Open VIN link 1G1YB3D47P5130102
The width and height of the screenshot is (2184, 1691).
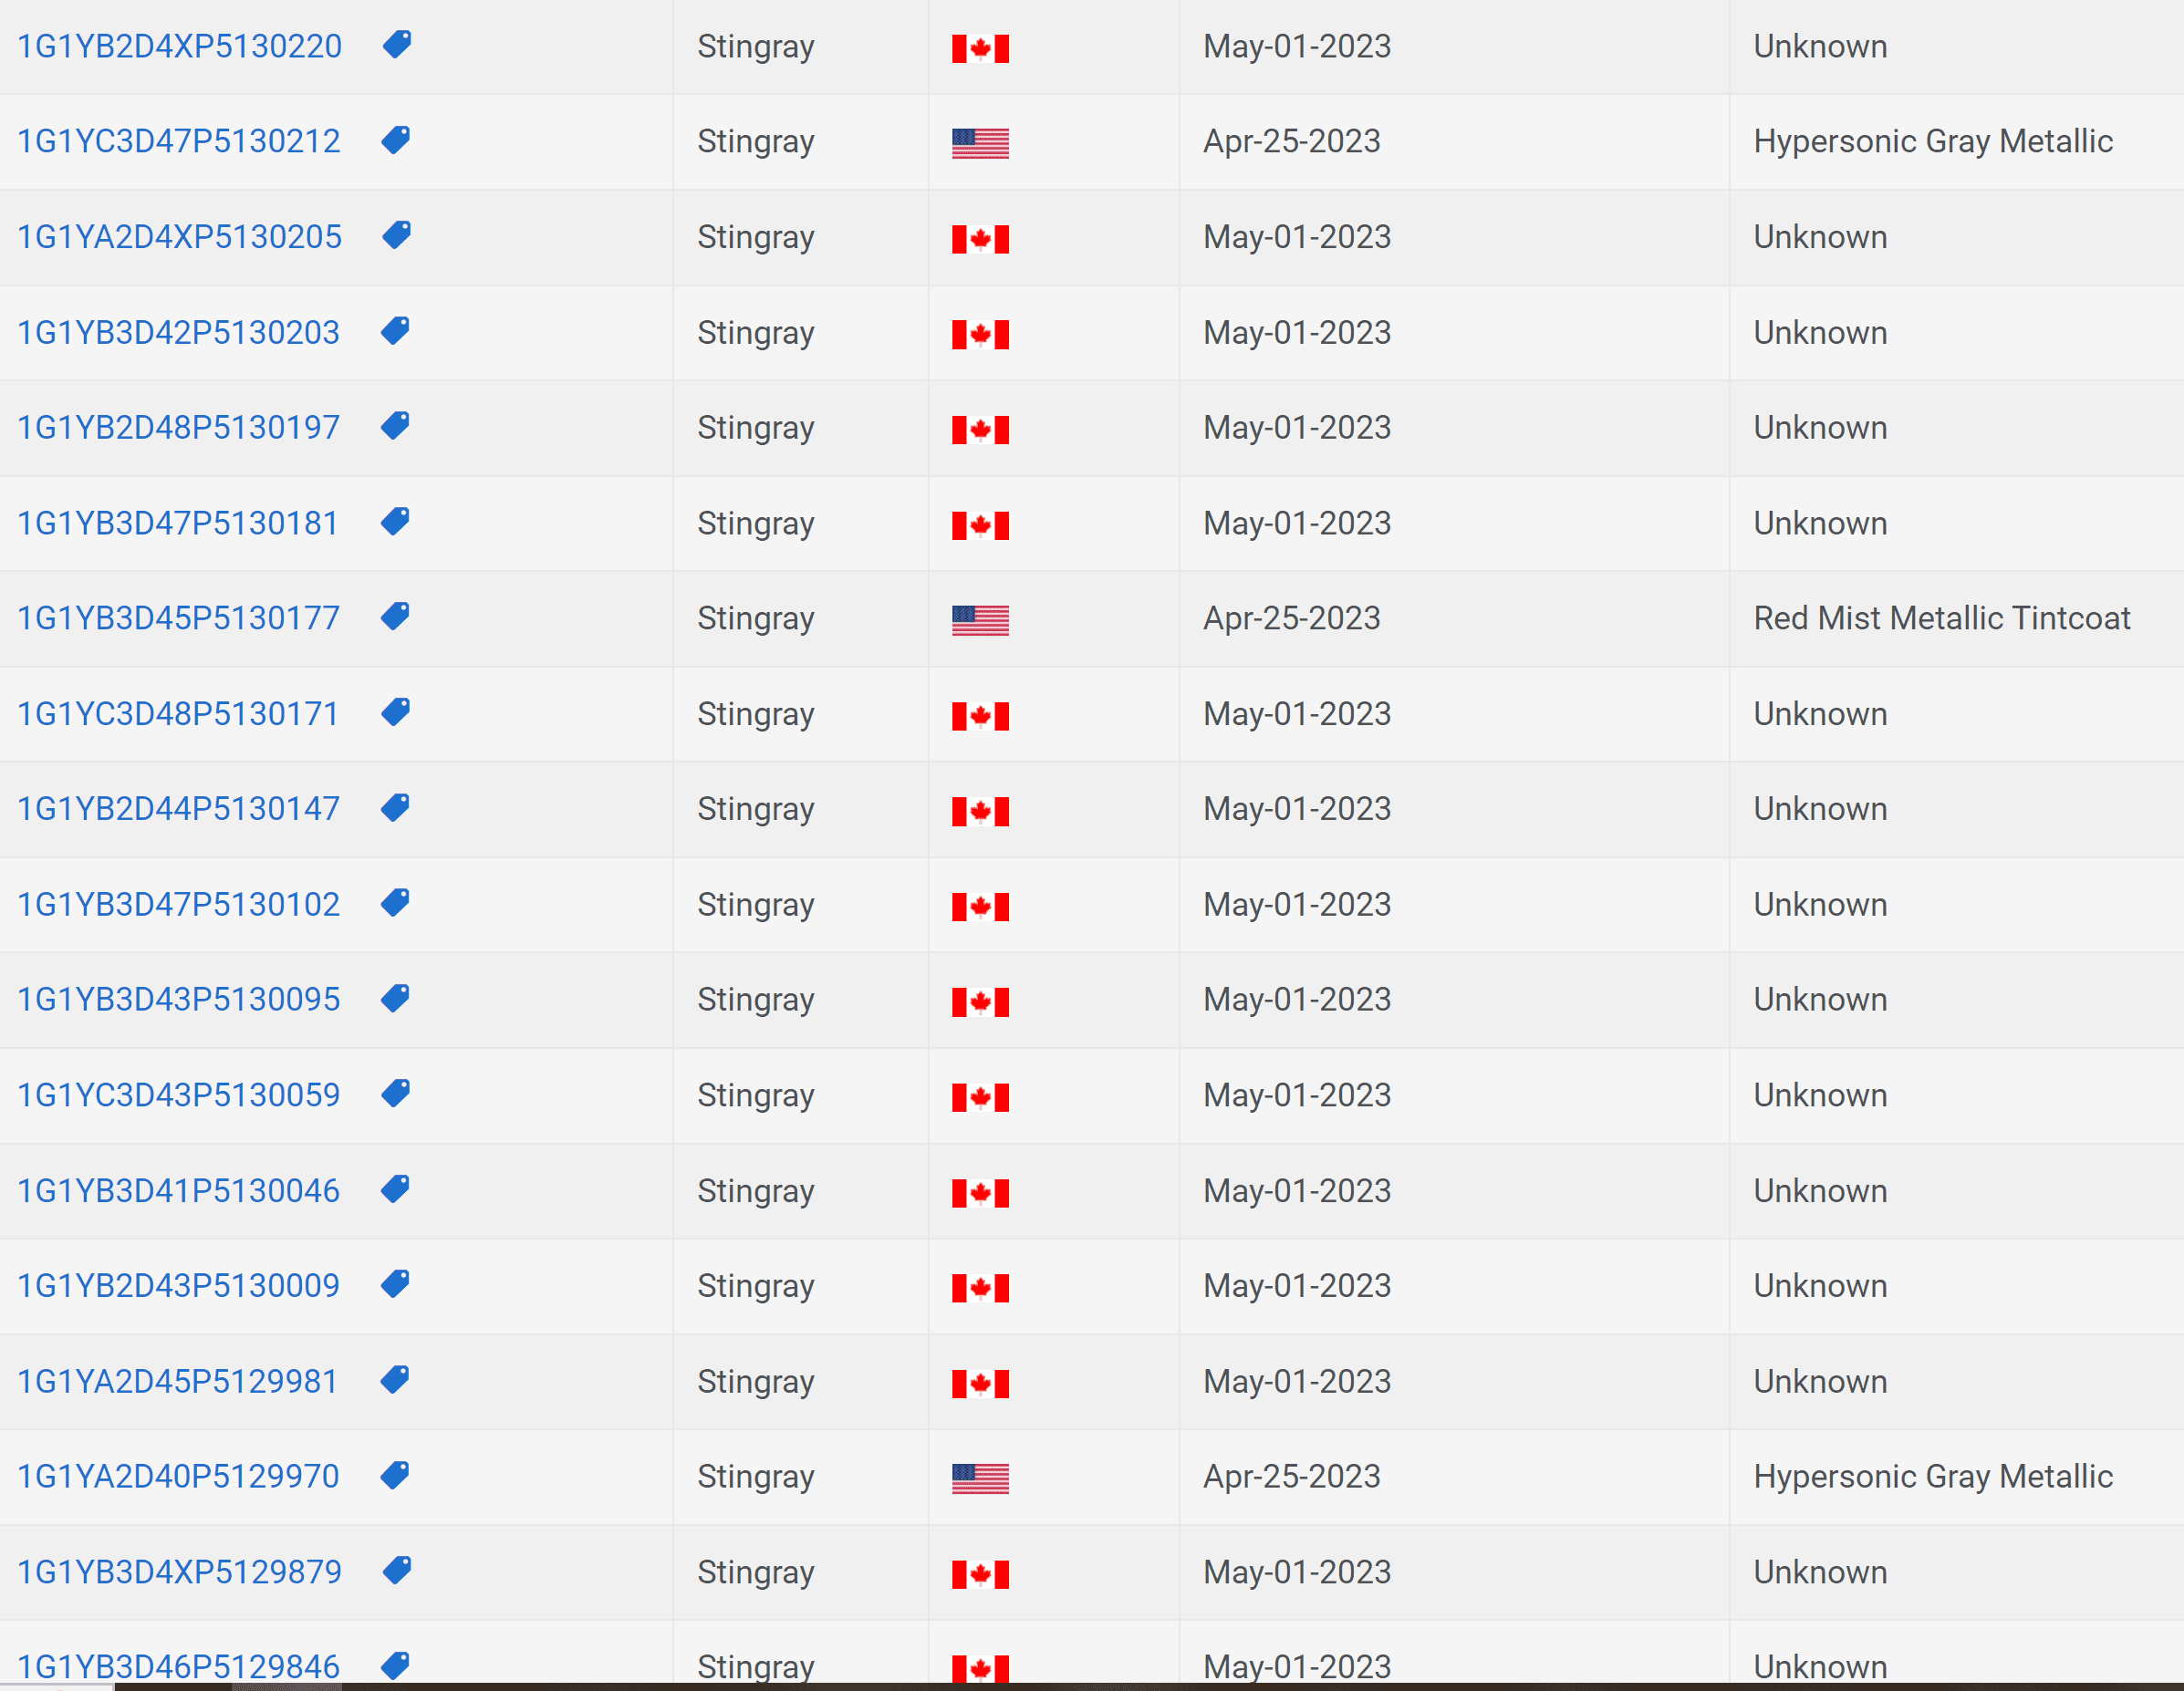point(179,904)
